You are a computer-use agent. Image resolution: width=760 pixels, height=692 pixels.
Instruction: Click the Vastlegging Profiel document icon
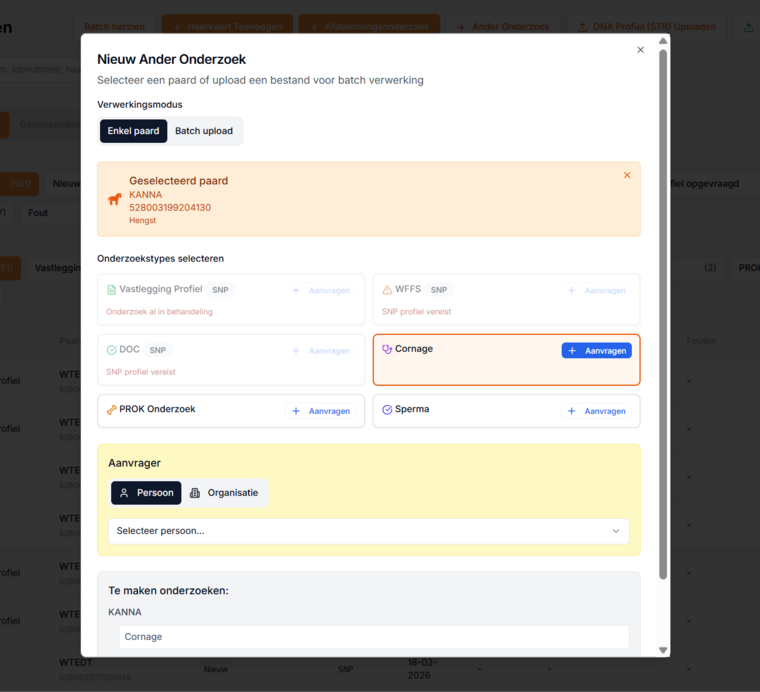tap(111, 290)
